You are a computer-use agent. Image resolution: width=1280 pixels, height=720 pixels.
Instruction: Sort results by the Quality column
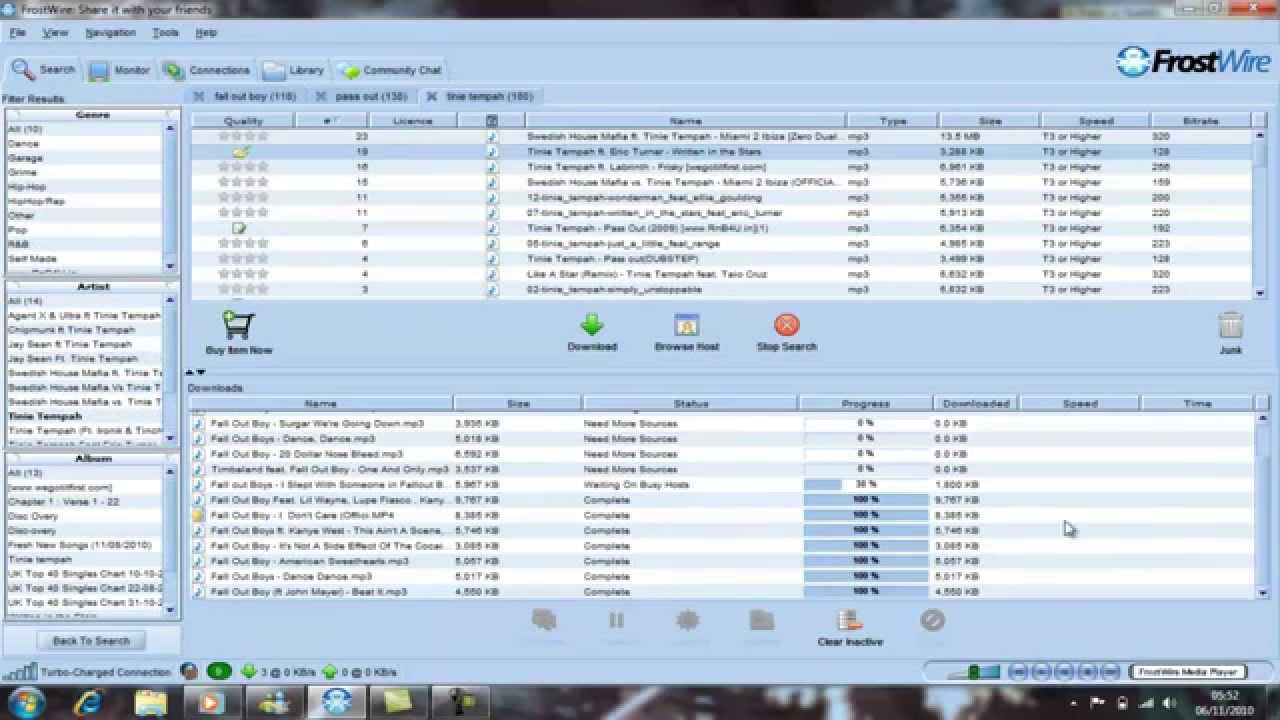click(244, 121)
